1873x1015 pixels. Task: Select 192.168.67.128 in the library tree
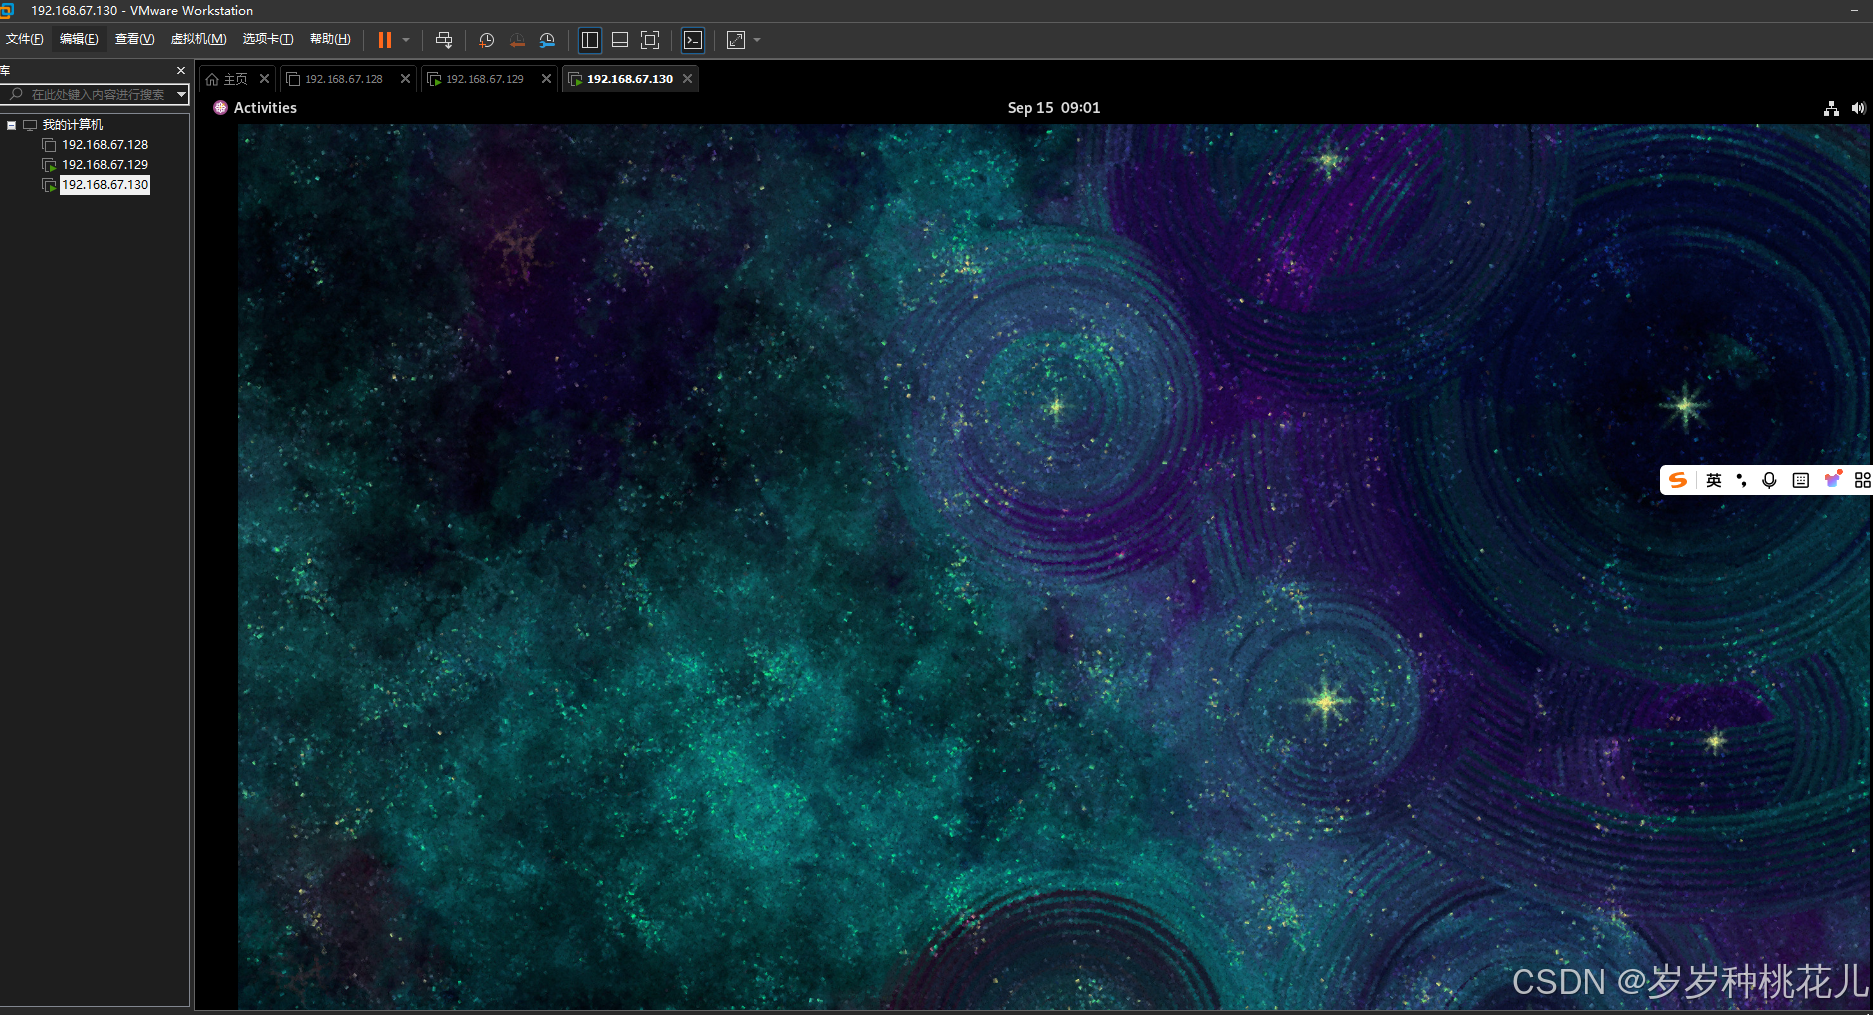point(105,145)
